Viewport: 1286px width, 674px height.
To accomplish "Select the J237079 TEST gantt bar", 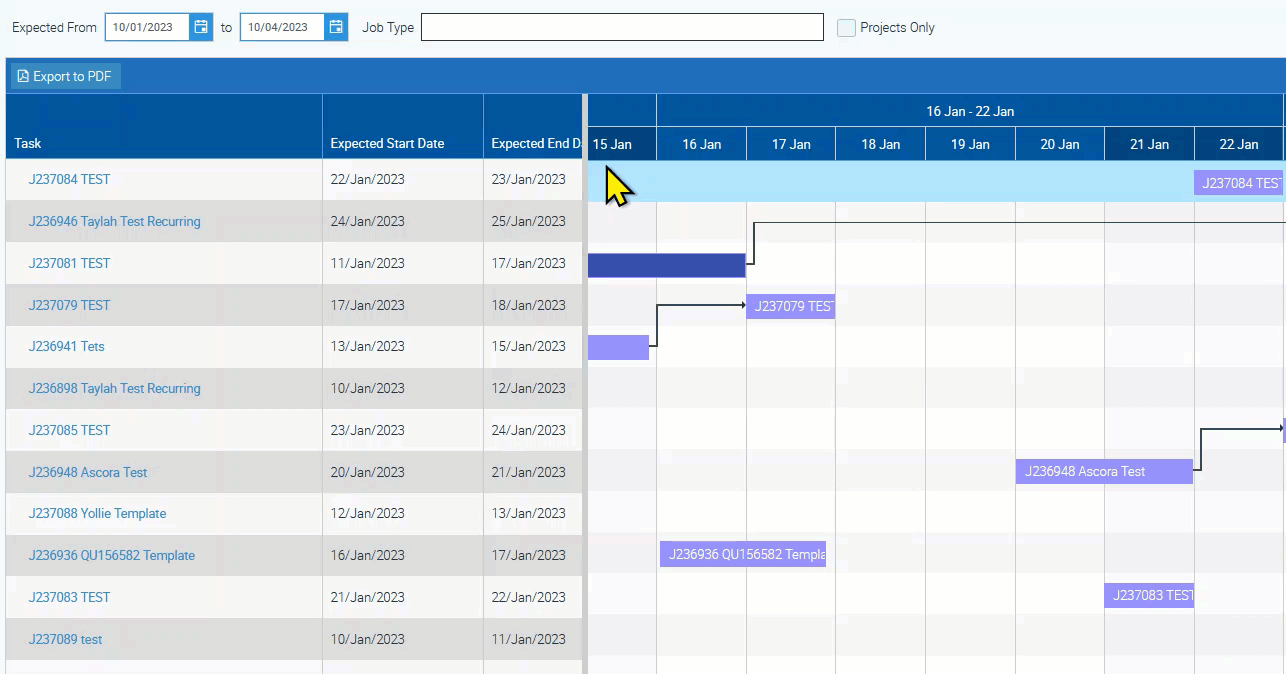I will (790, 306).
